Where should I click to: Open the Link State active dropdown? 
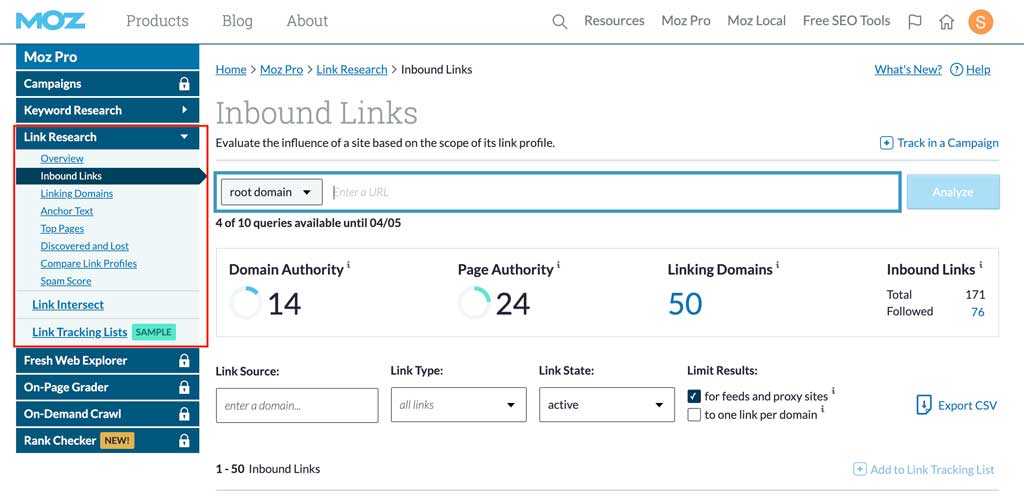[x=606, y=405]
